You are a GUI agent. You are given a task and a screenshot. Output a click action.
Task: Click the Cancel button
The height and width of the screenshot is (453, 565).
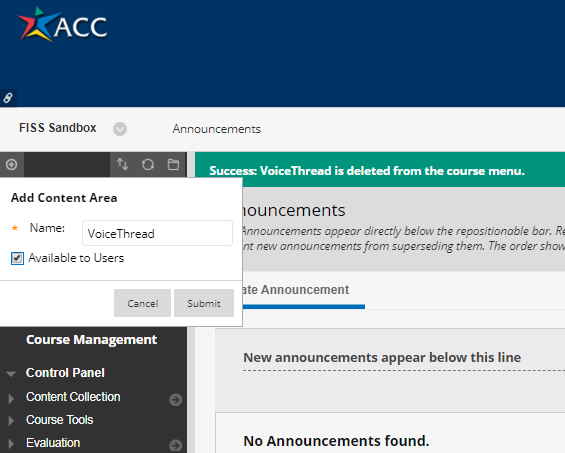pyautogui.click(x=142, y=303)
